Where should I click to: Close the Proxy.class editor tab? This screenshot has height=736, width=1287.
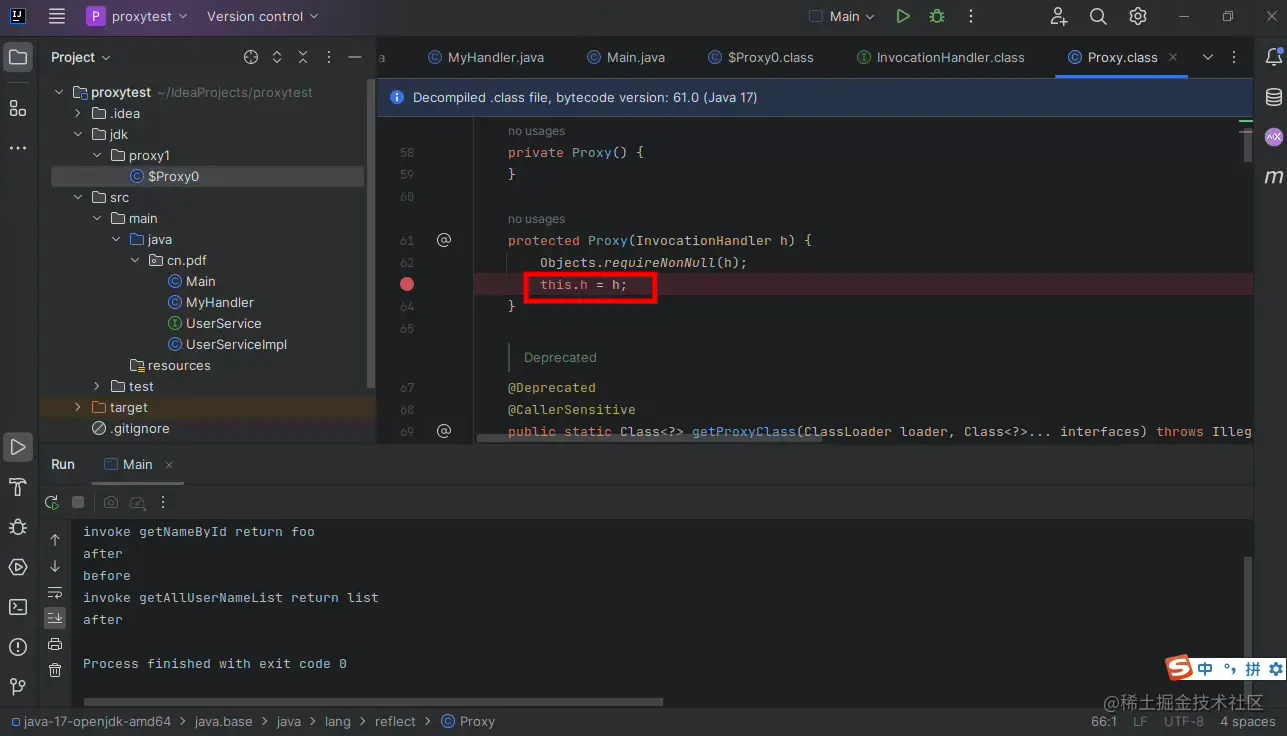tap(1173, 57)
